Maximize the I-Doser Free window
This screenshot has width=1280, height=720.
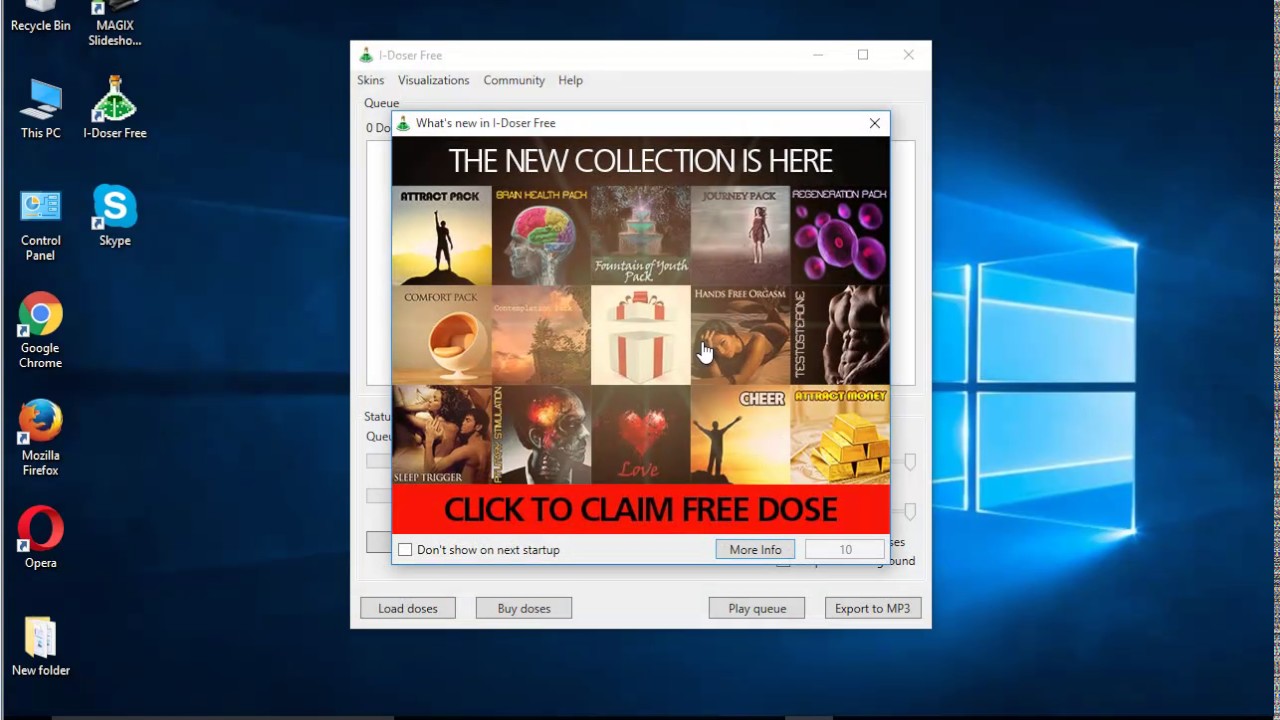click(x=863, y=55)
